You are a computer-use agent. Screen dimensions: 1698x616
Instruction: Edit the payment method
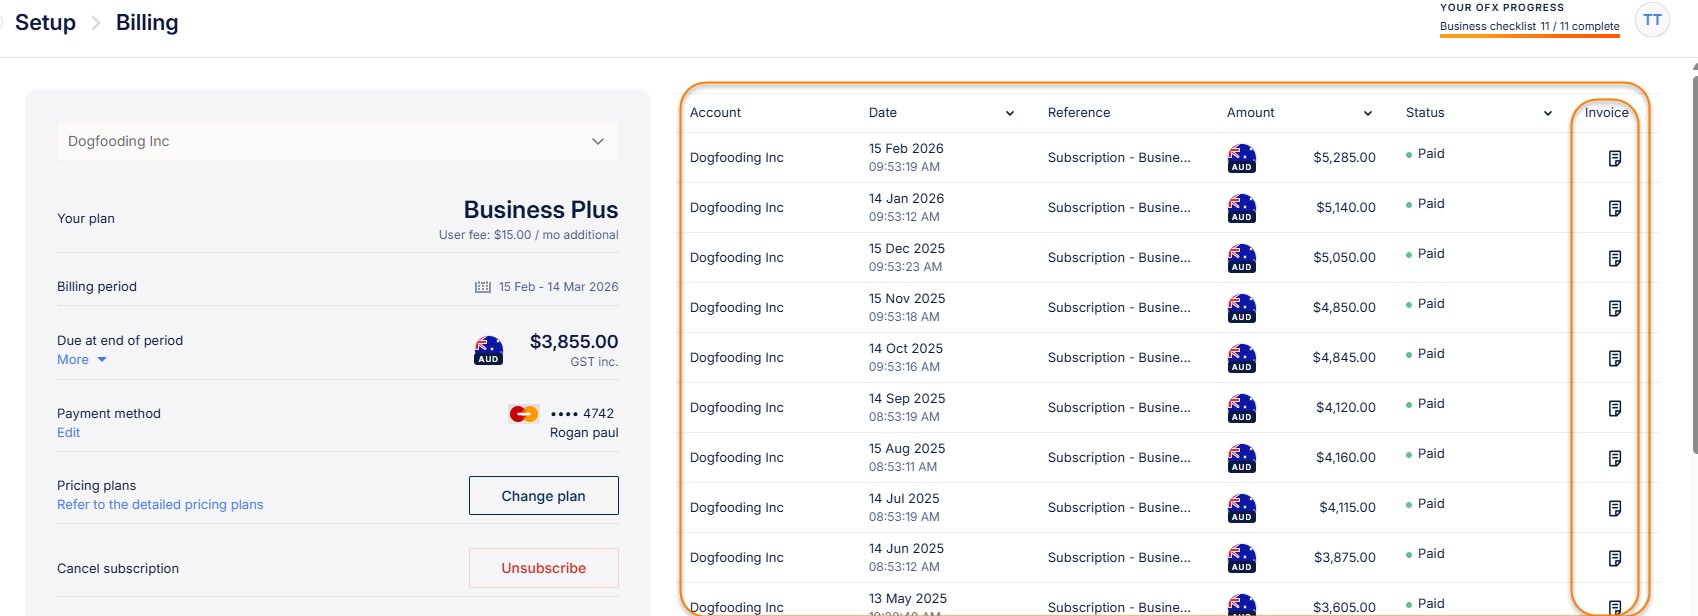click(x=68, y=433)
